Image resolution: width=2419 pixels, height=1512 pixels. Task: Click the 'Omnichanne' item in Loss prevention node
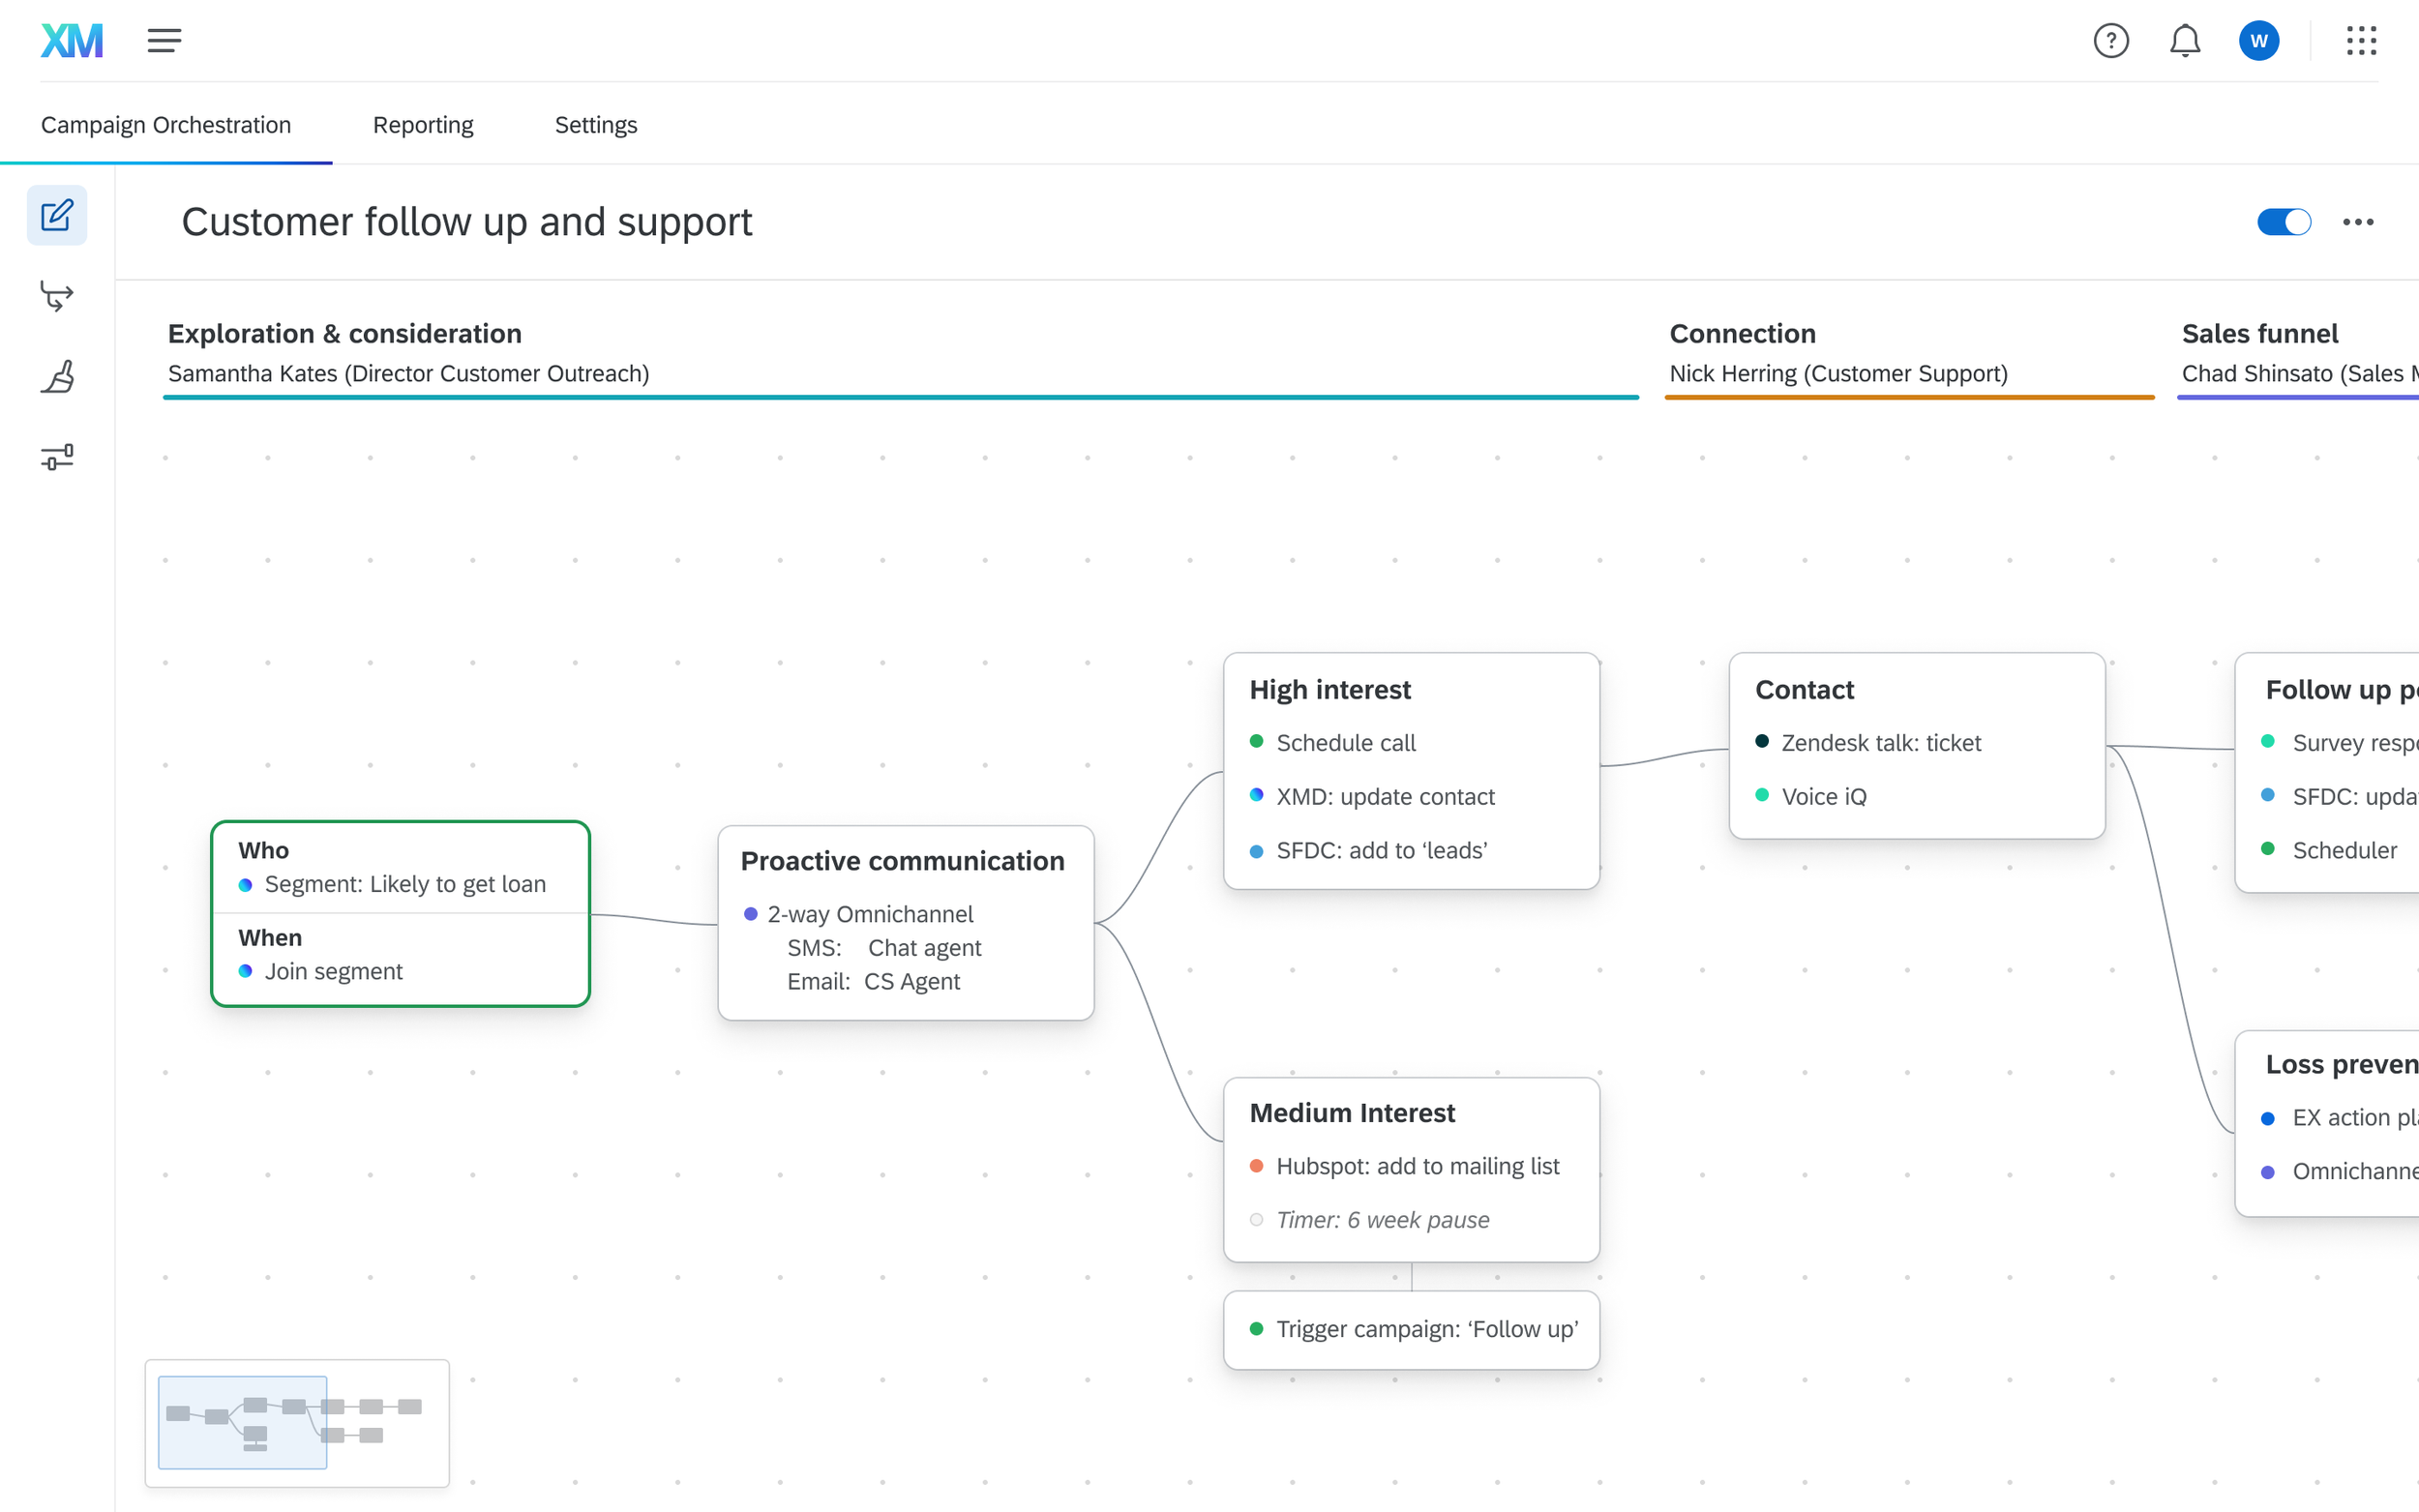point(2355,1171)
